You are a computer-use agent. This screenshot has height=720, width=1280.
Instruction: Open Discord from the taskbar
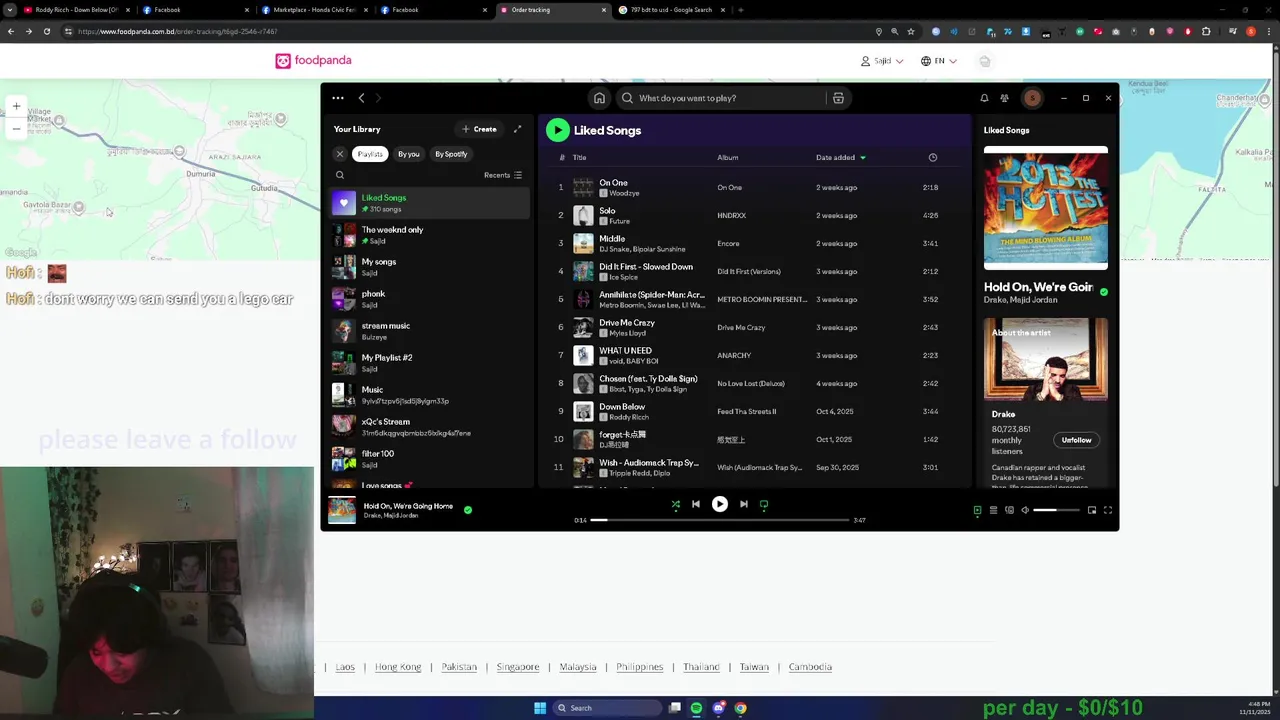click(x=718, y=708)
